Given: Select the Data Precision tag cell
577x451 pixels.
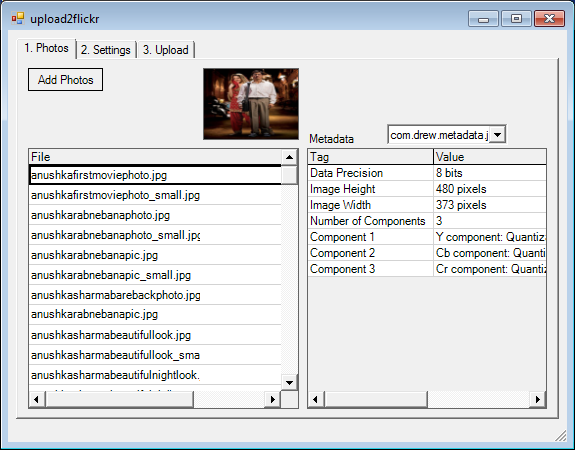Looking at the screenshot, I should tap(371, 173).
